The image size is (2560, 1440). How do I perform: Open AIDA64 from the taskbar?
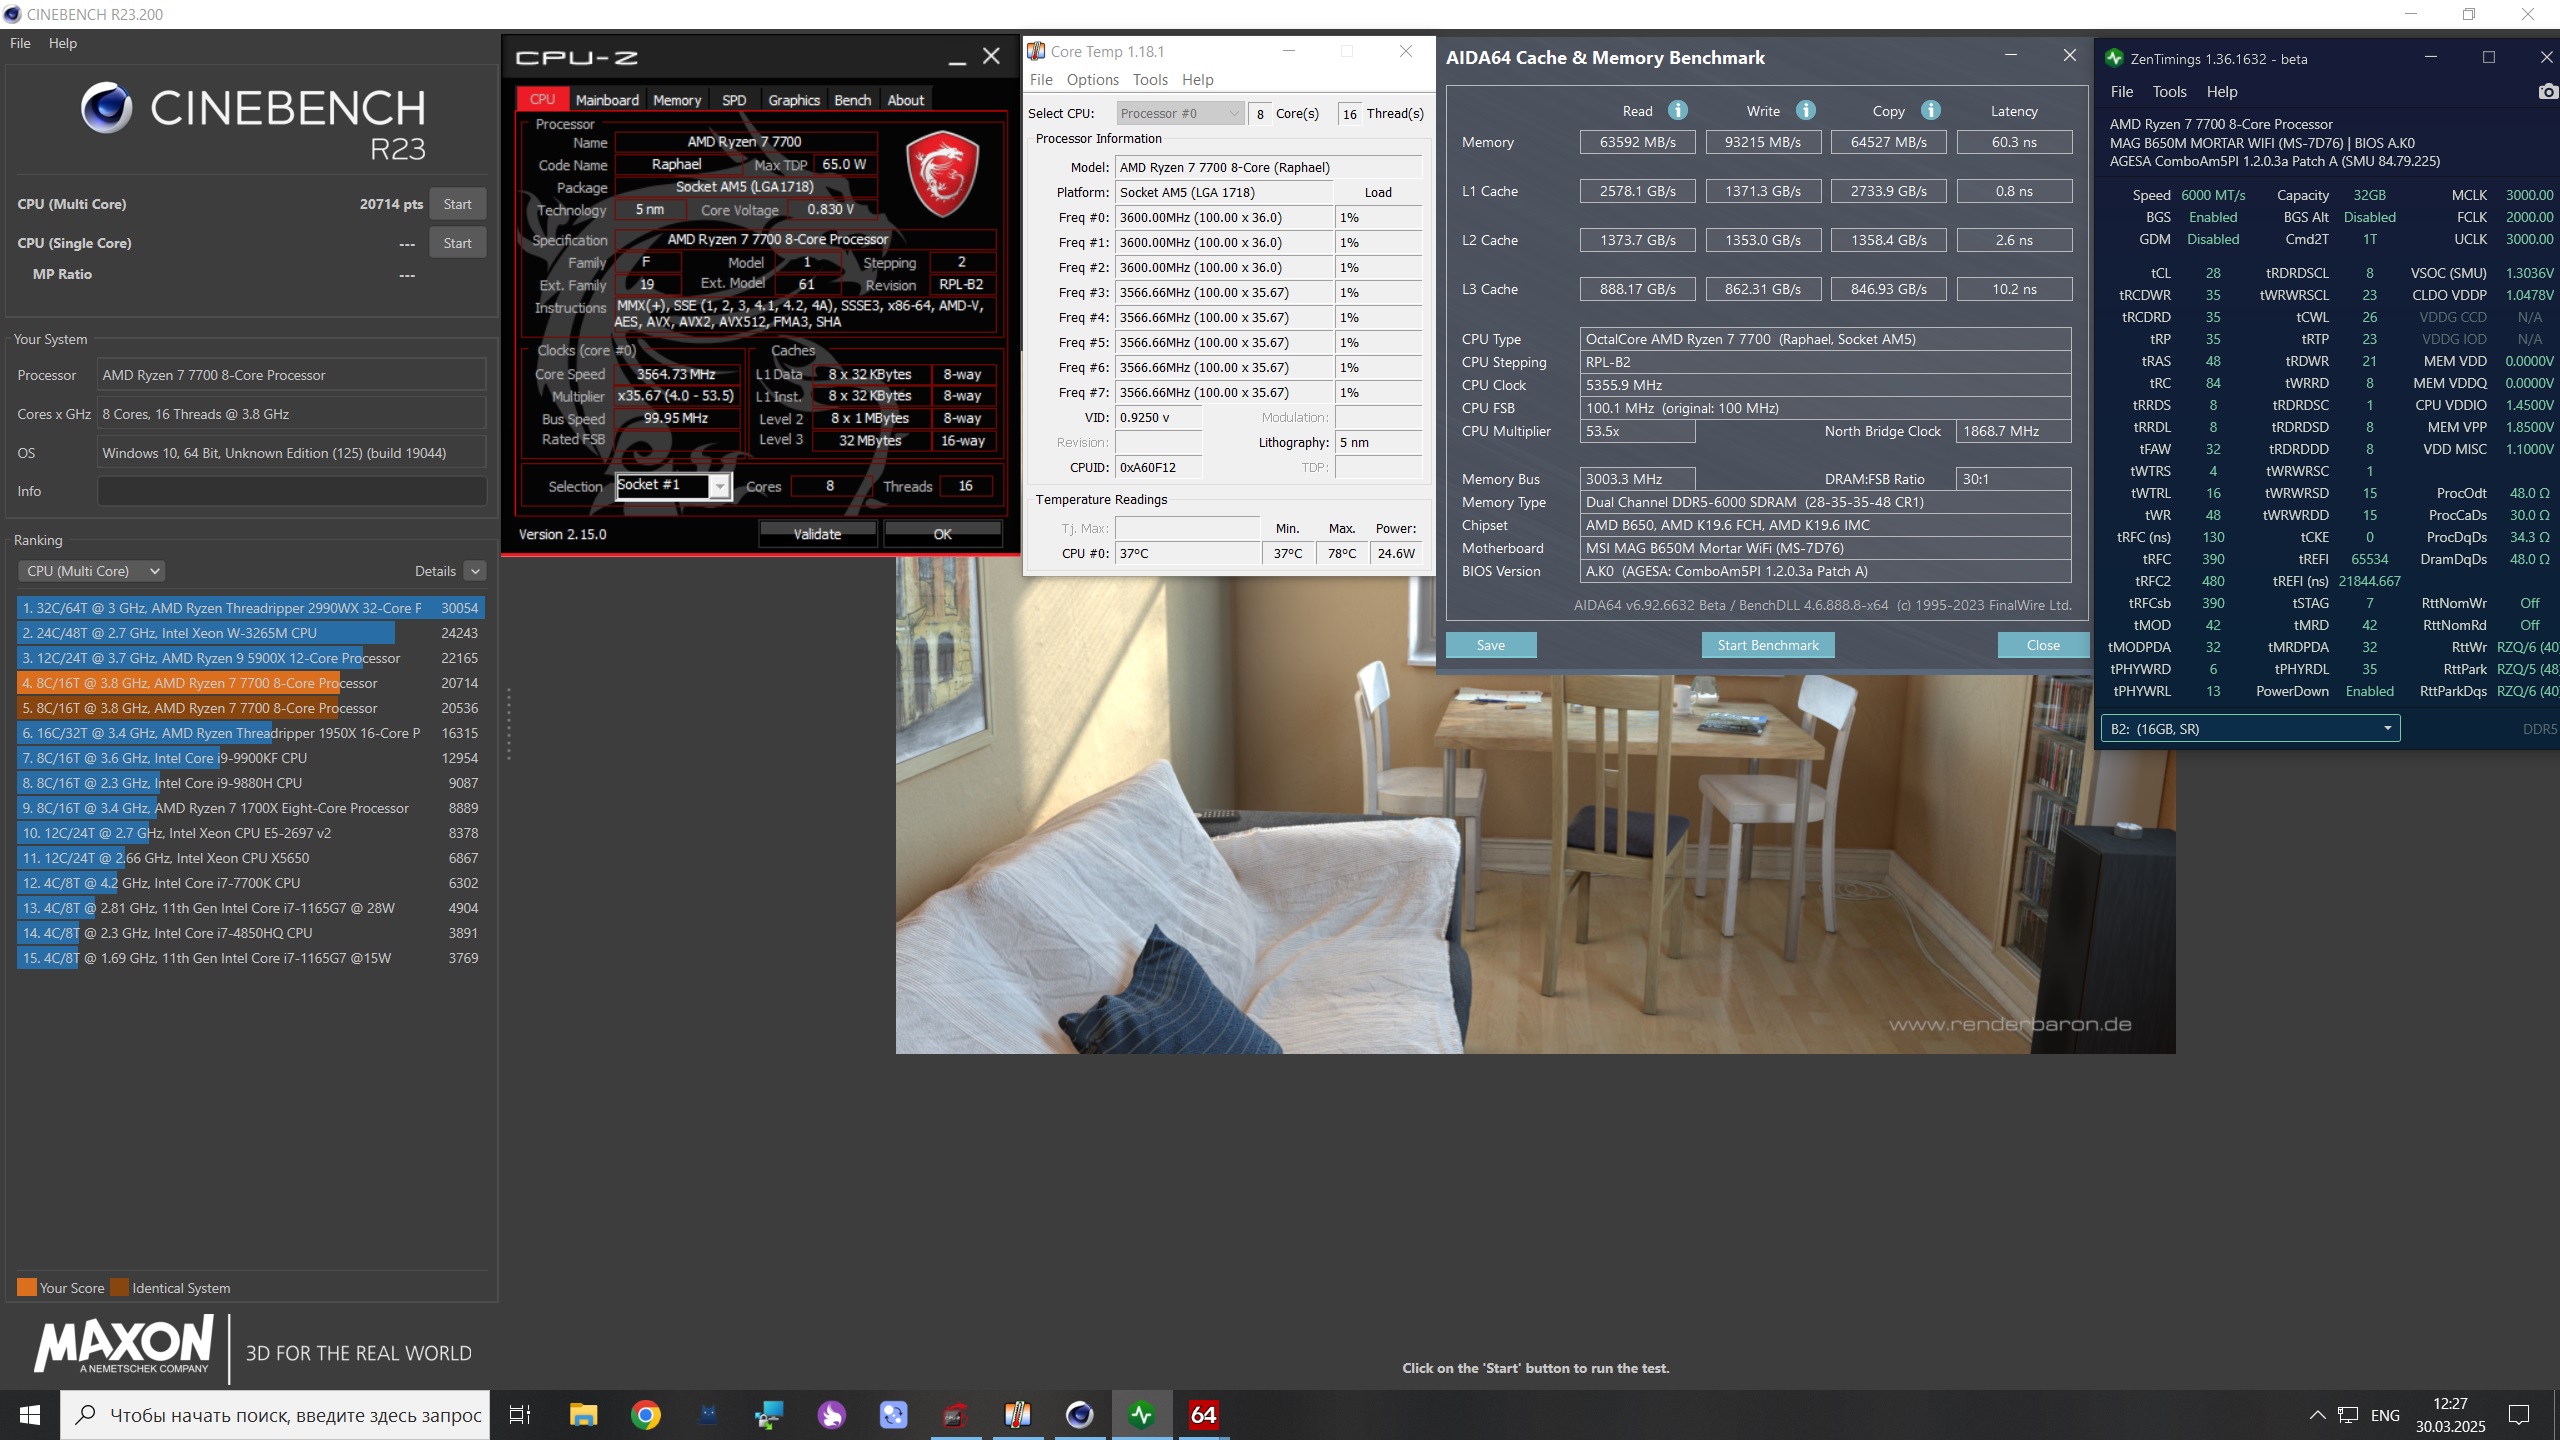click(1203, 1415)
